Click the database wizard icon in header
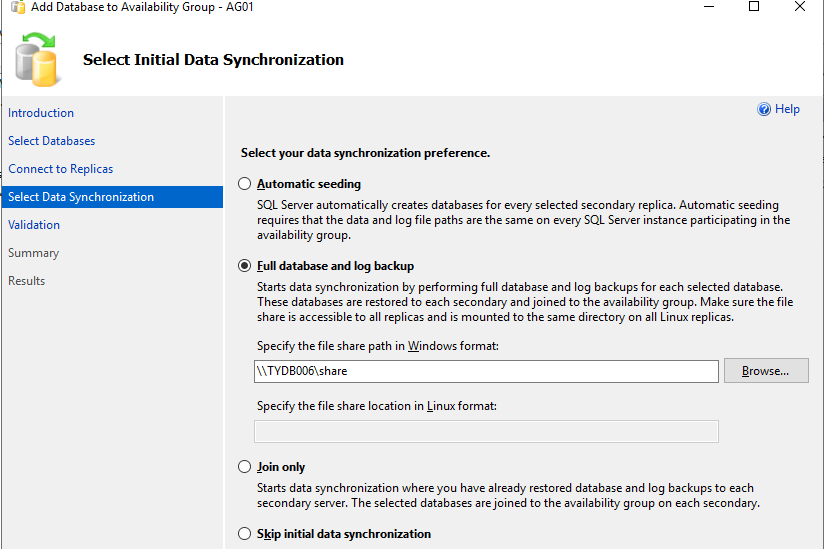This screenshot has width=824, height=549. pos(39,58)
